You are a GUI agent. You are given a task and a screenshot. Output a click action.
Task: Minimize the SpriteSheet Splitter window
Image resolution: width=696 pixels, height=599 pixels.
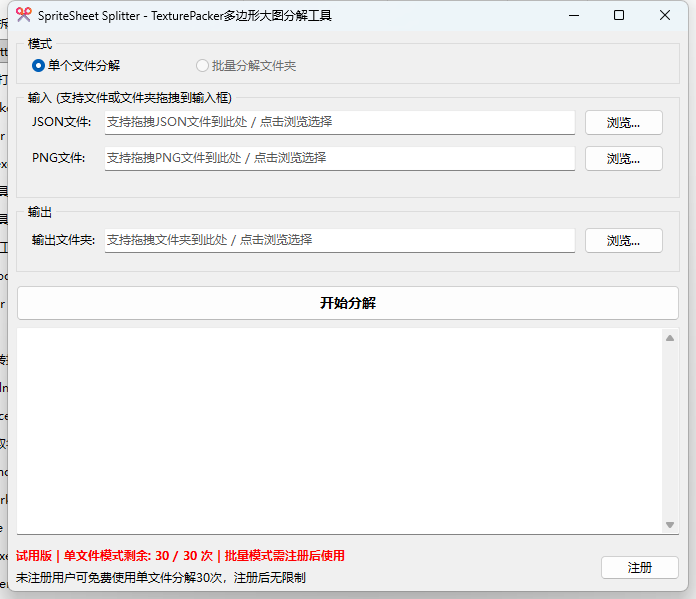(x=574, y=16)
